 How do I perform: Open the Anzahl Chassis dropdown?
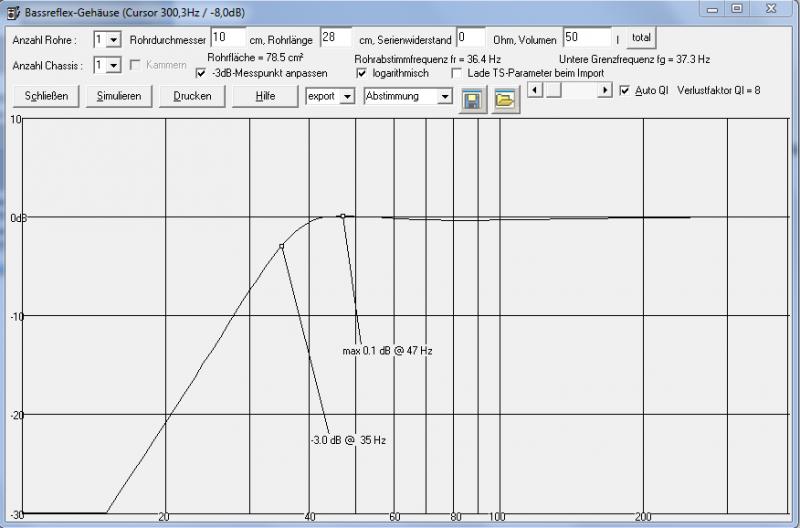point(114,65)
